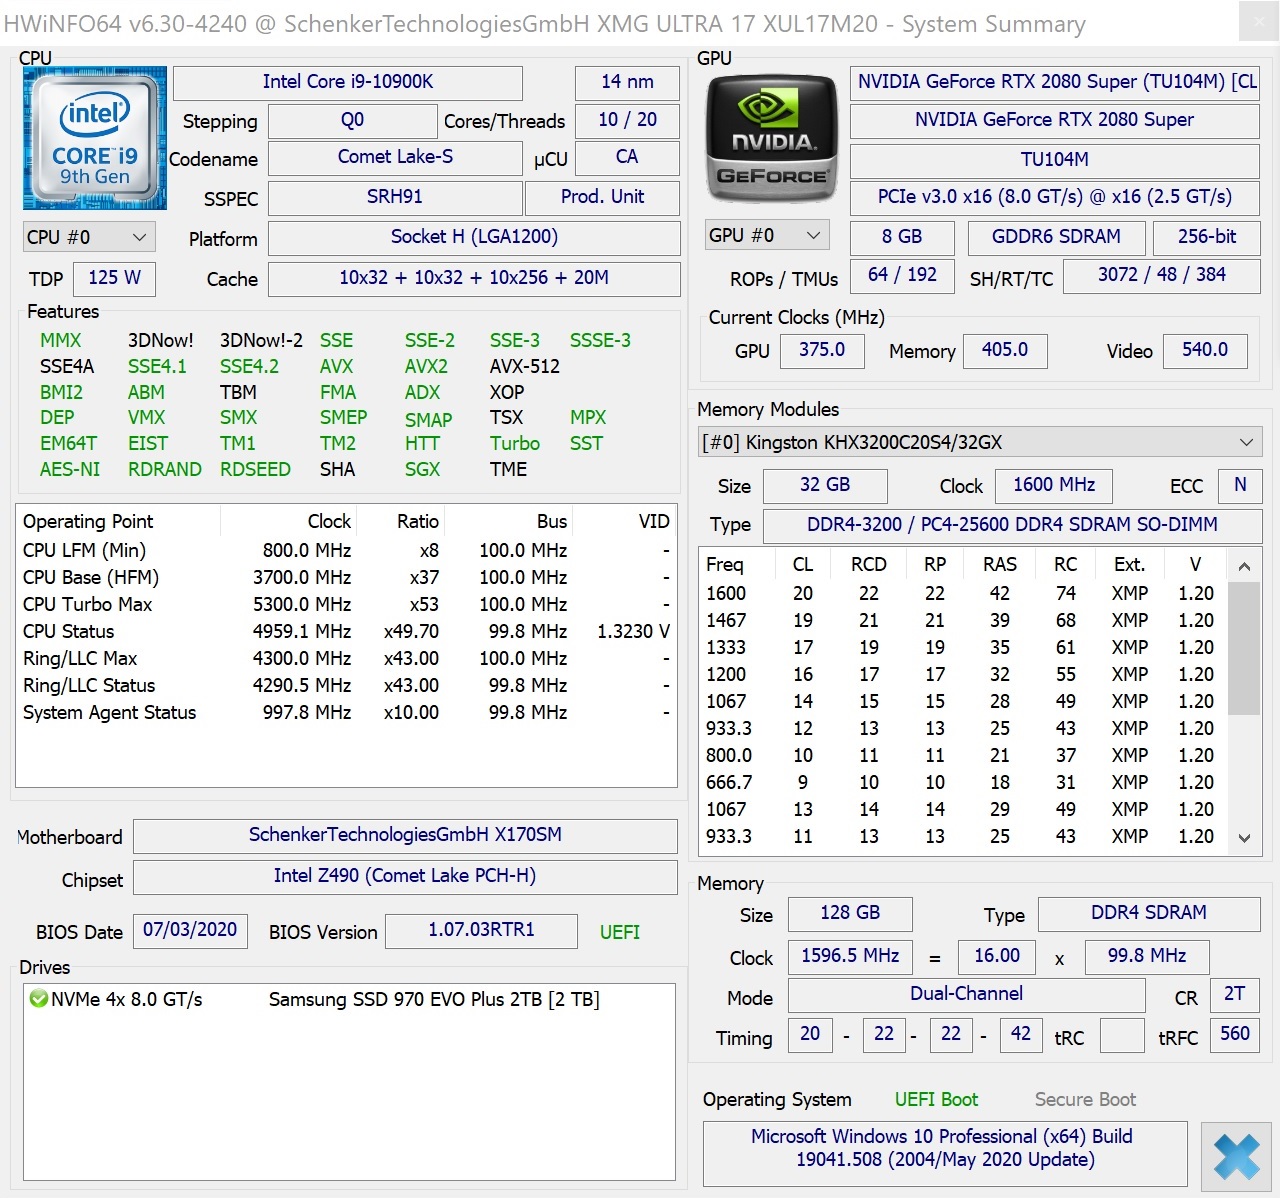Click the 1596.5 MHz memory clock field
Image resolution: width=1280 pixels, height=1198 pixels.
850,956
